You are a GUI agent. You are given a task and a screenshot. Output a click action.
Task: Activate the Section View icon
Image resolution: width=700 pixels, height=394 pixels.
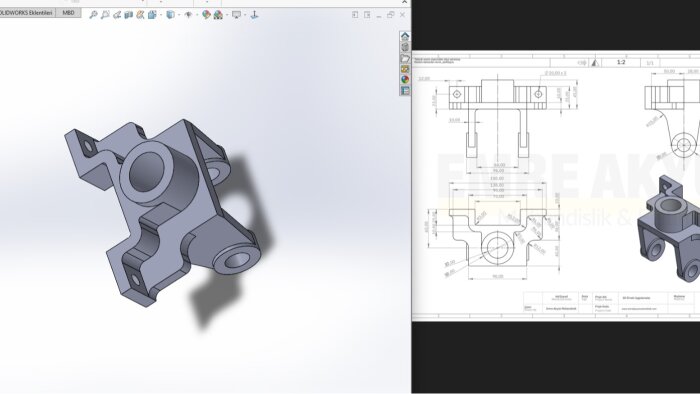click(129, 15)
